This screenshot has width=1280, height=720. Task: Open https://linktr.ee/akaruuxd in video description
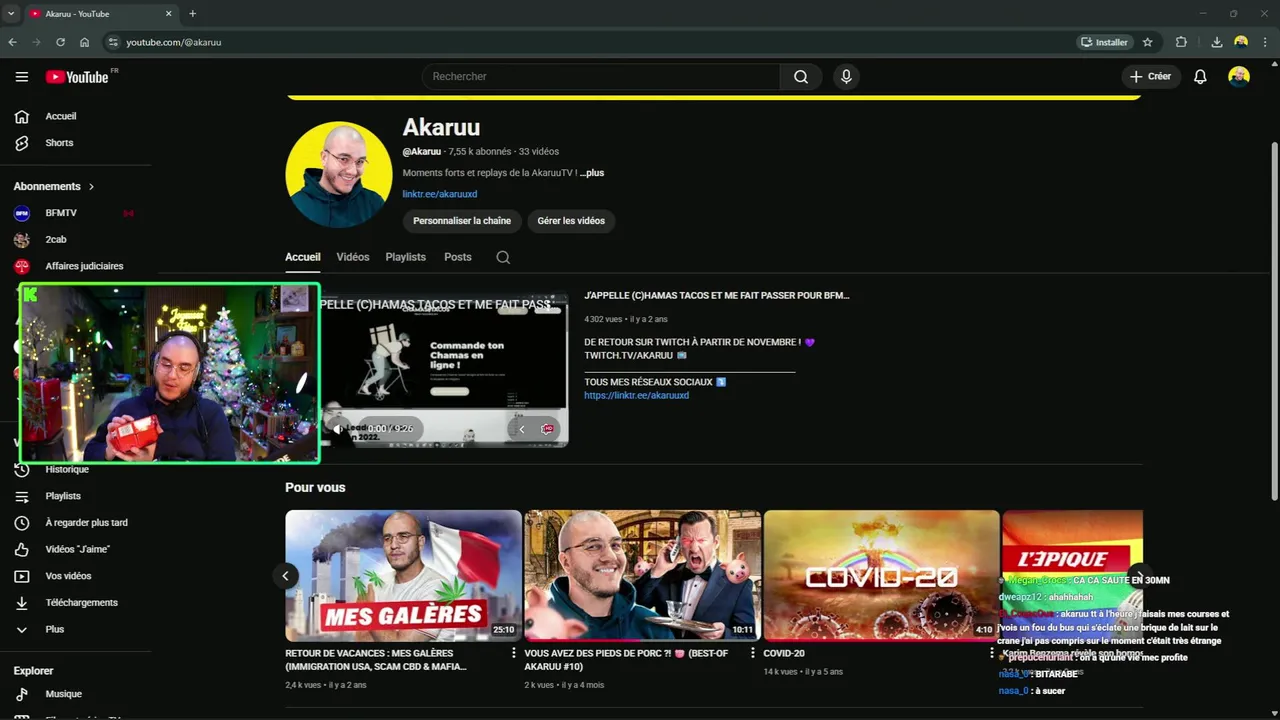[637, 396]
